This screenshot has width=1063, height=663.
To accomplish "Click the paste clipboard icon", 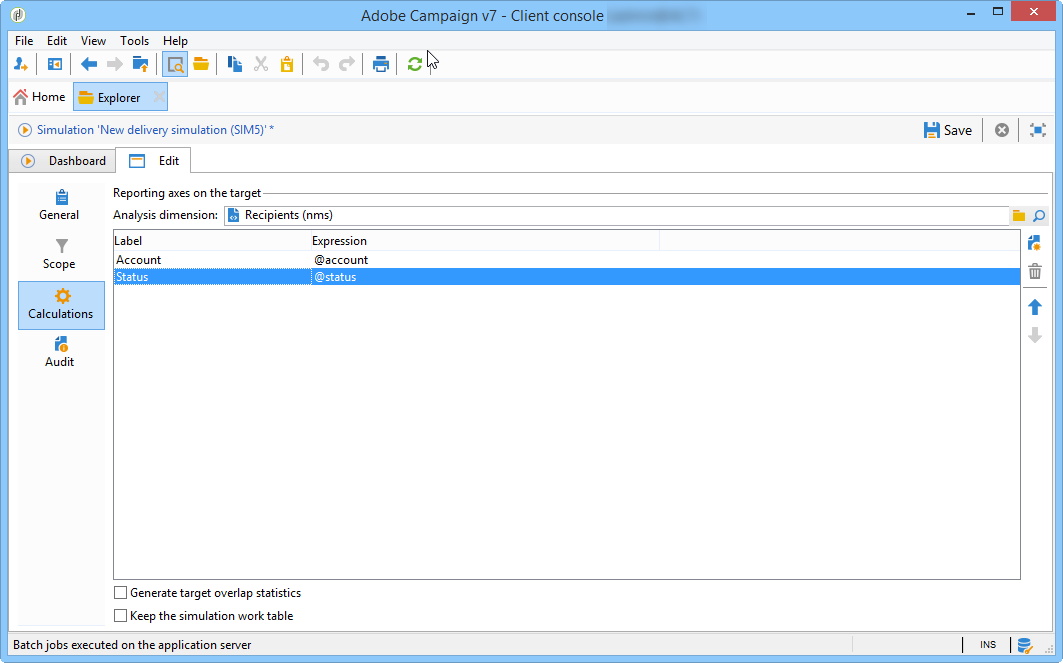I will coord(287,64).
